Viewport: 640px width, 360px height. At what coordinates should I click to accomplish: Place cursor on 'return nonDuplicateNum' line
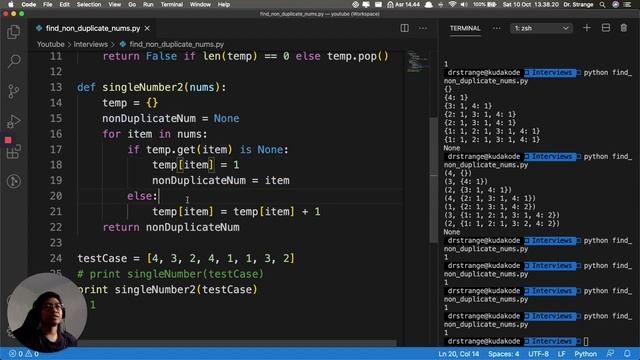point(171,227)
